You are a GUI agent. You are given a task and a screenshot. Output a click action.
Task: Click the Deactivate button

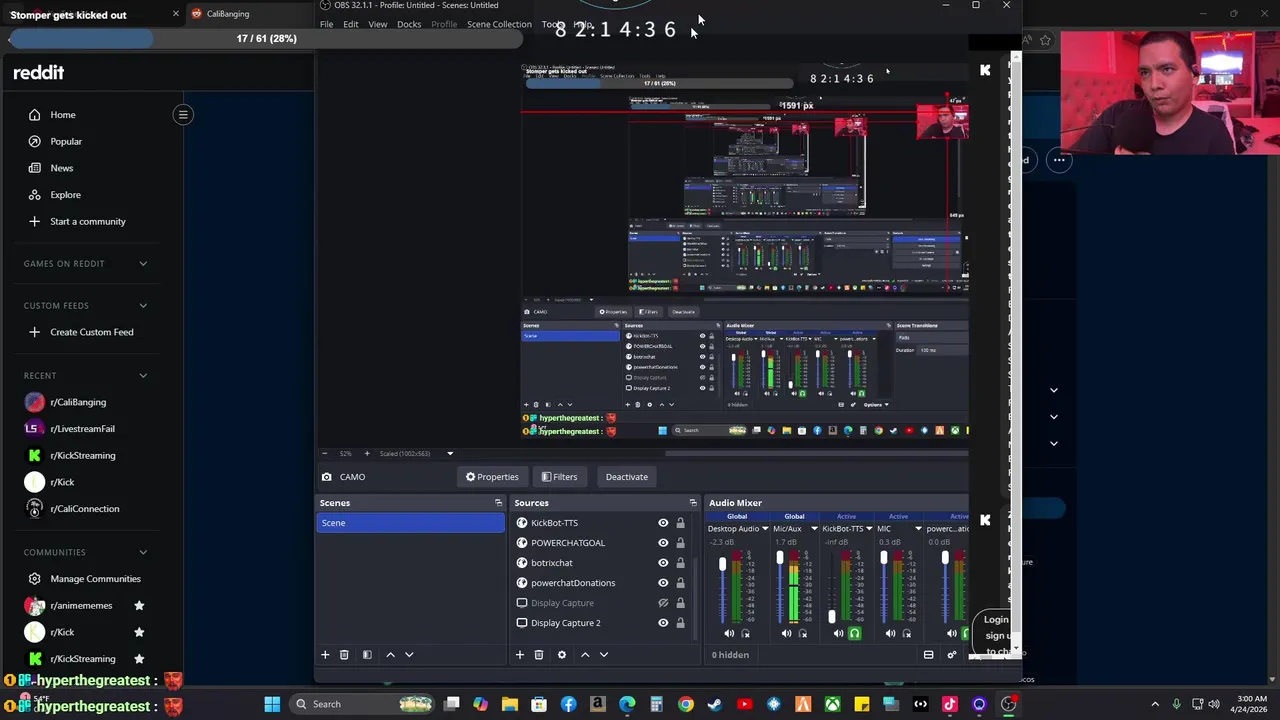(627, 477)
